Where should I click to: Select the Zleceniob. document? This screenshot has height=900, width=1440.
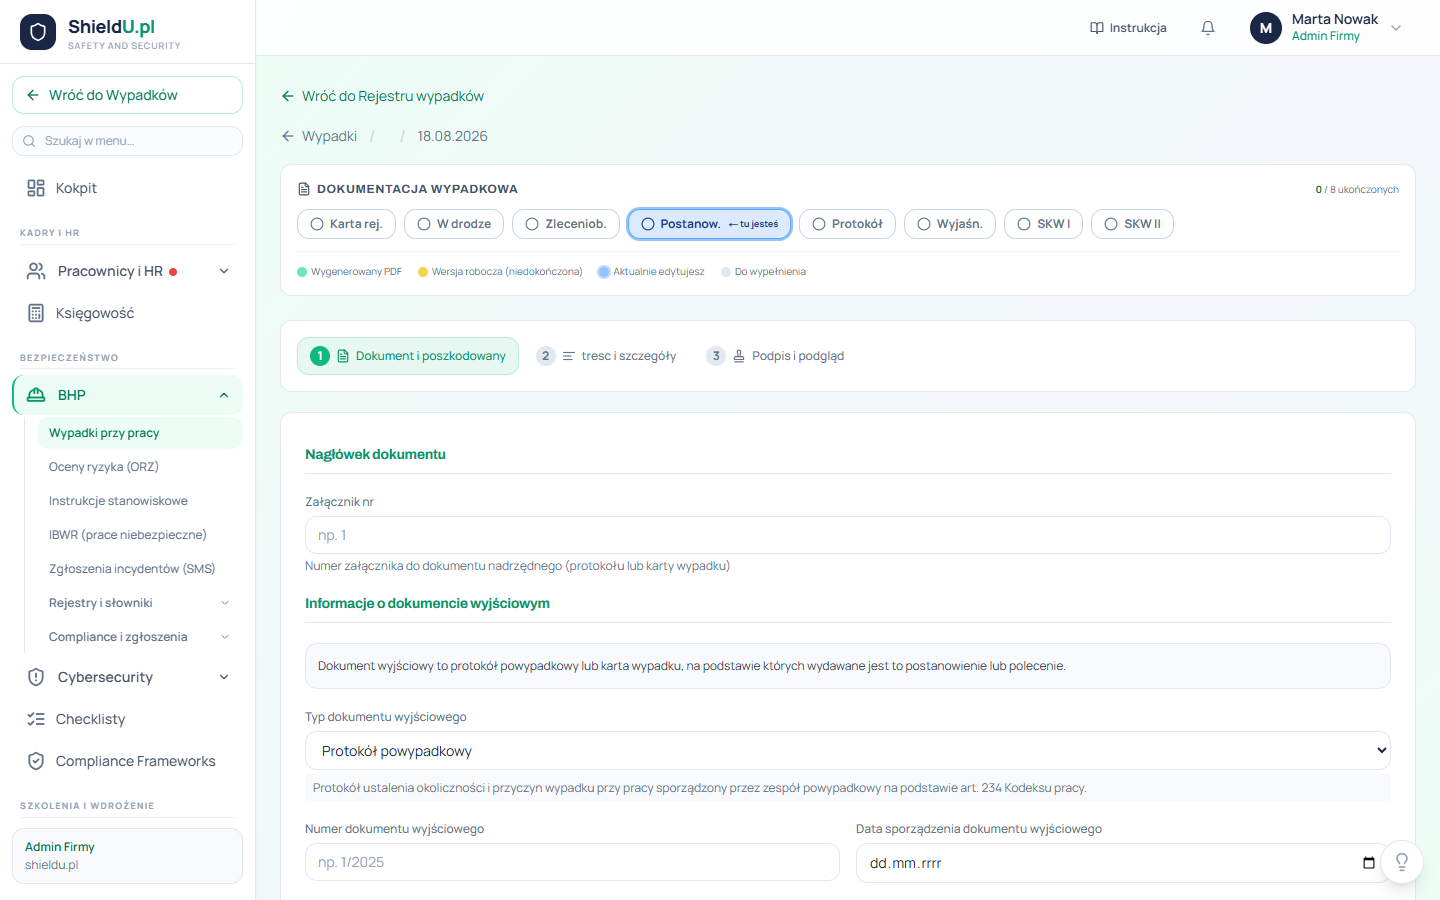tap(566, 224)
